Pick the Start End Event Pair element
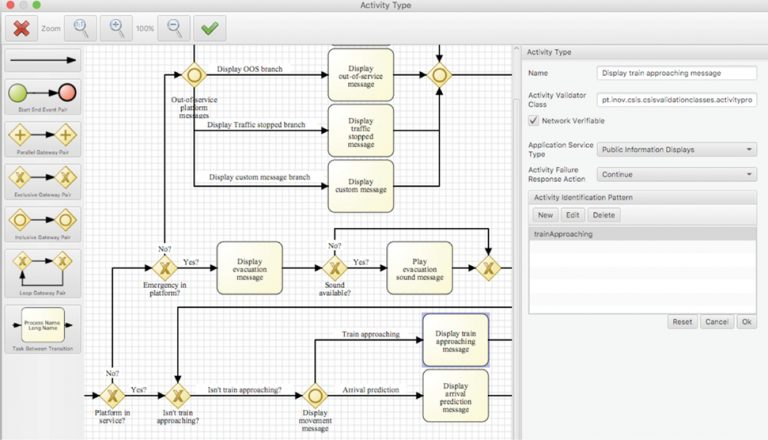 [x=42, y=95]
